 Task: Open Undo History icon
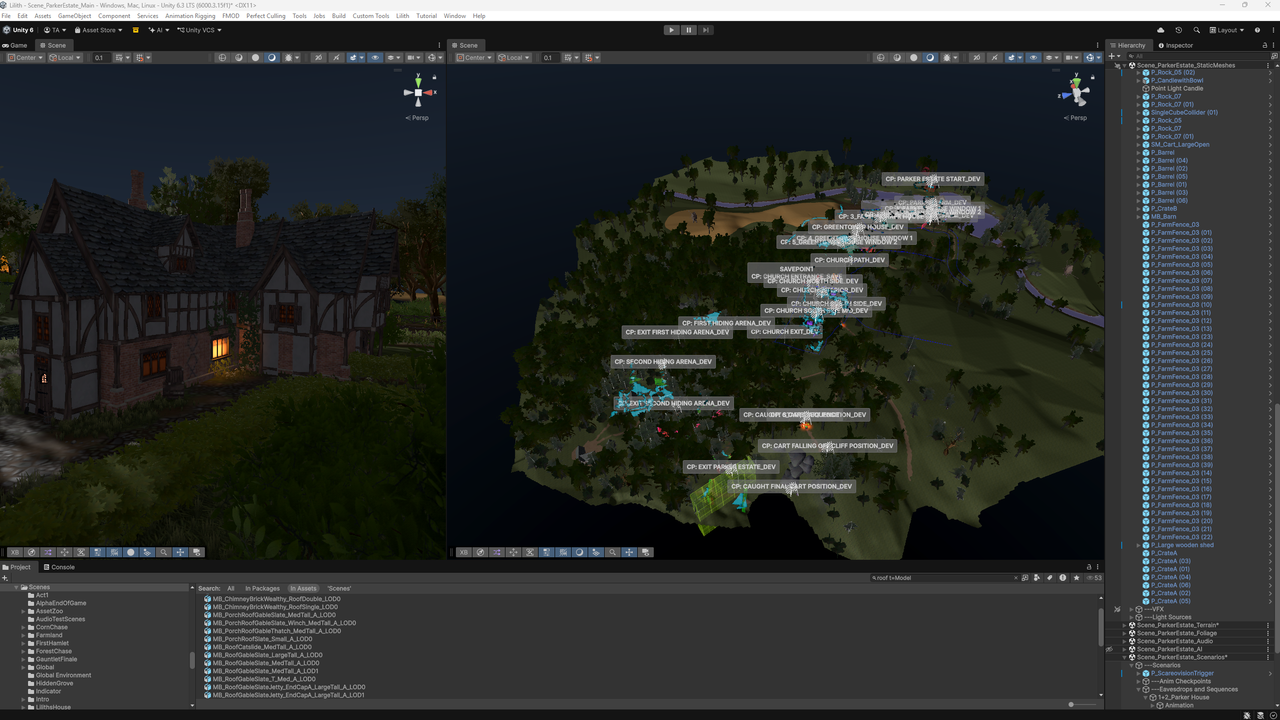tap(1178, 30)
